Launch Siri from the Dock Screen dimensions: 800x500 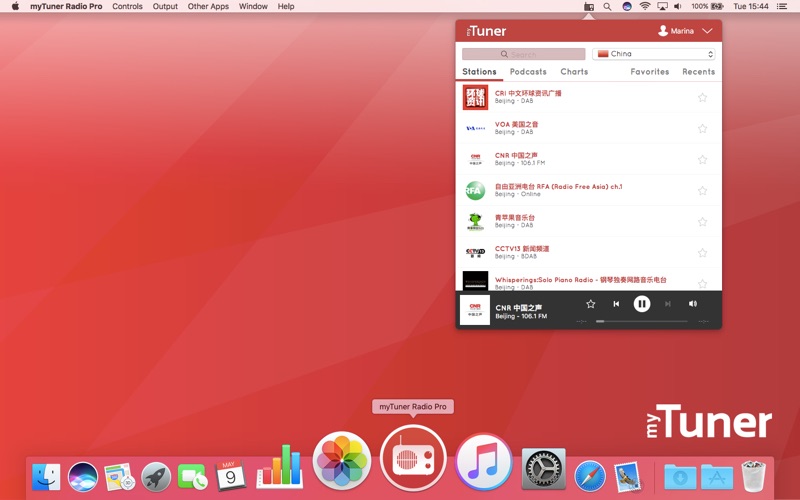[x=83, y=477]
